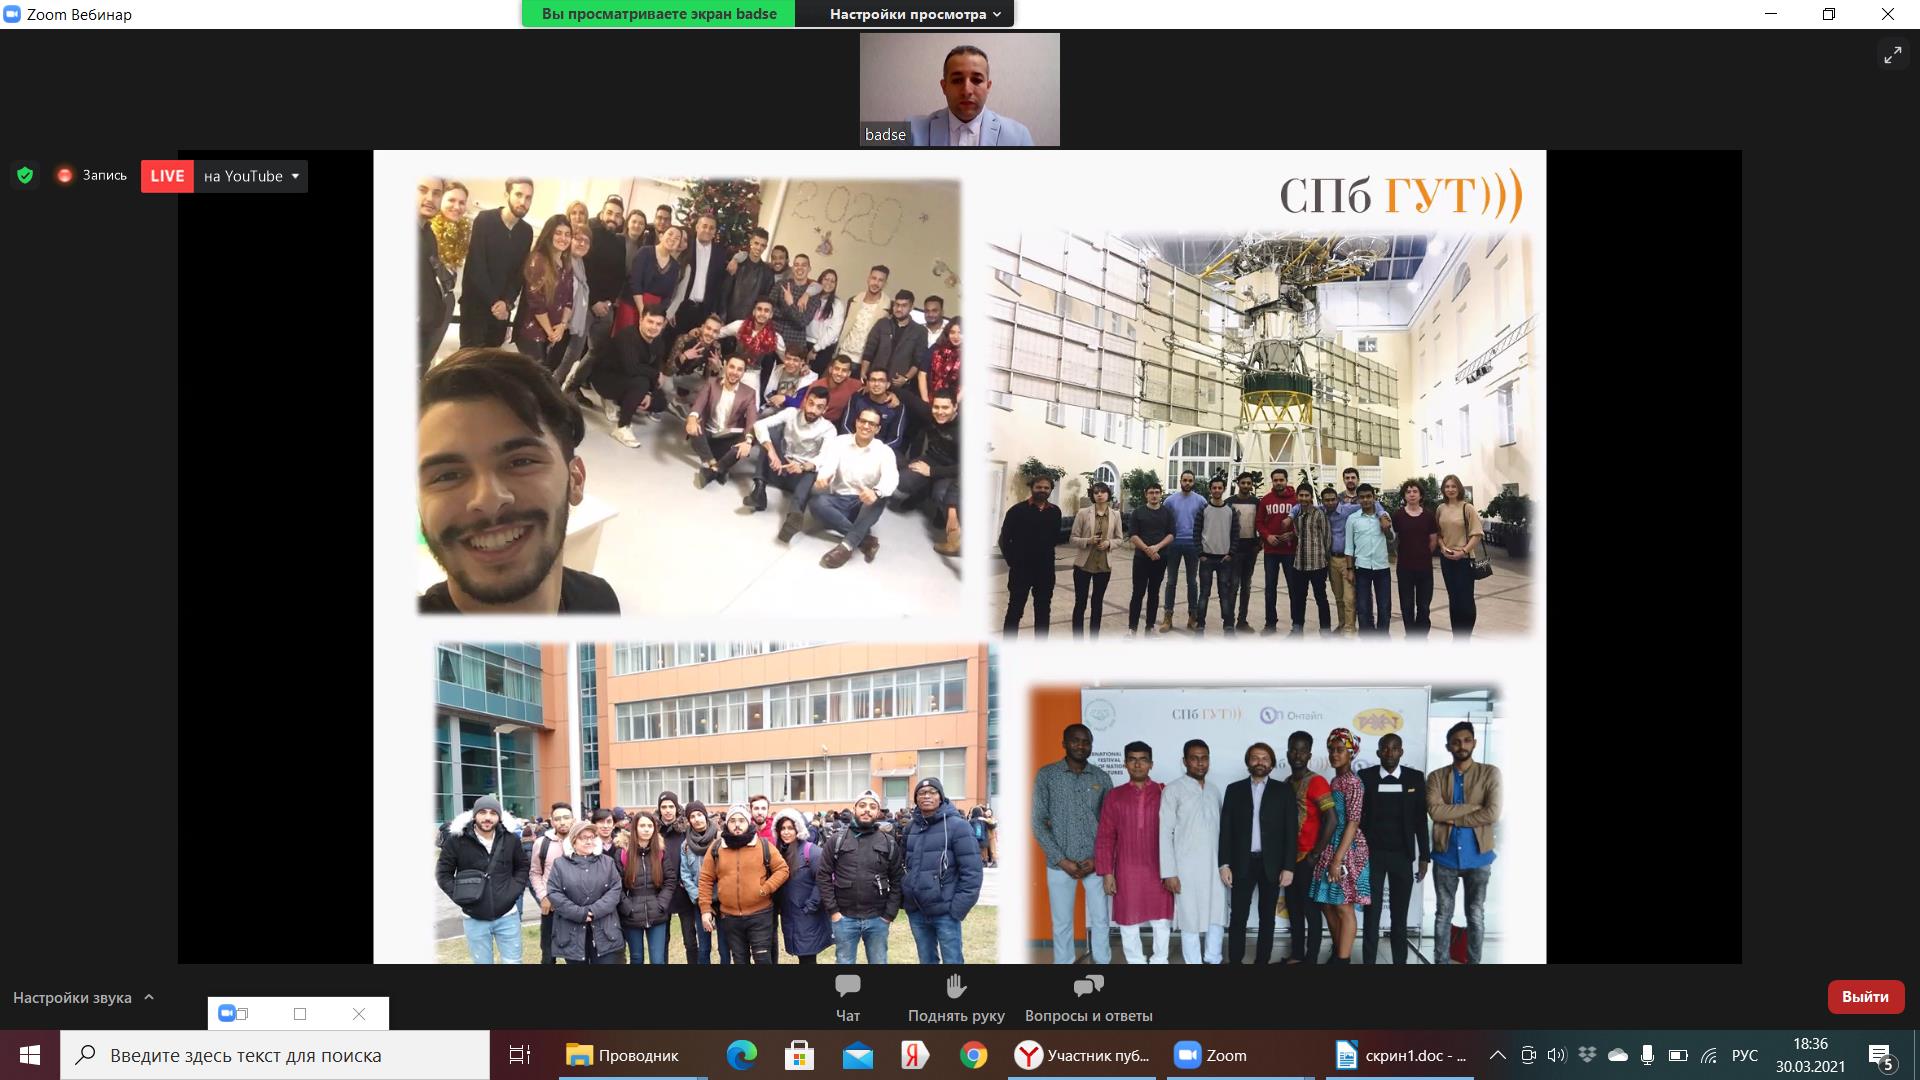Screen dimensions: 1920x1080
Task: Click the red recording indicator
Action: pyautogui.click(x=65, y=176)
